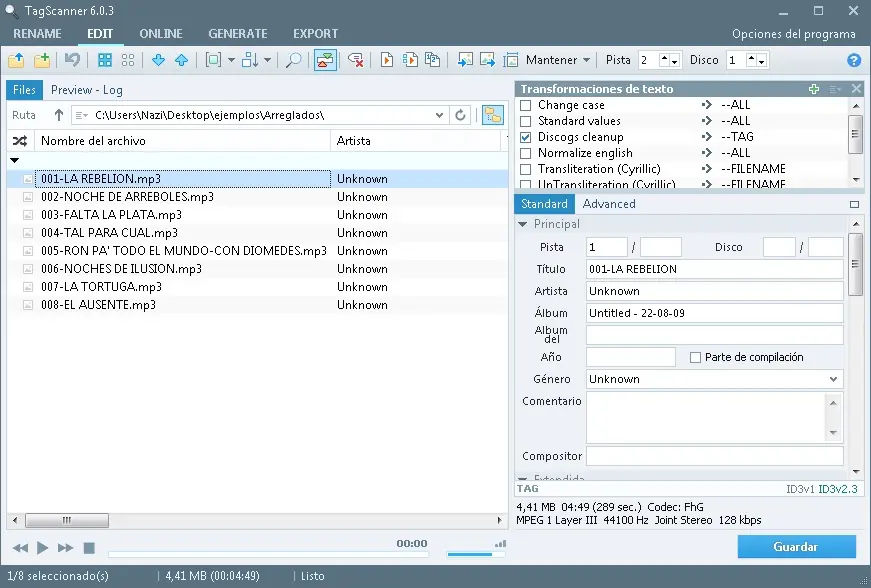Stop audio playback
The image size is (871, 588).
(89, 548)
